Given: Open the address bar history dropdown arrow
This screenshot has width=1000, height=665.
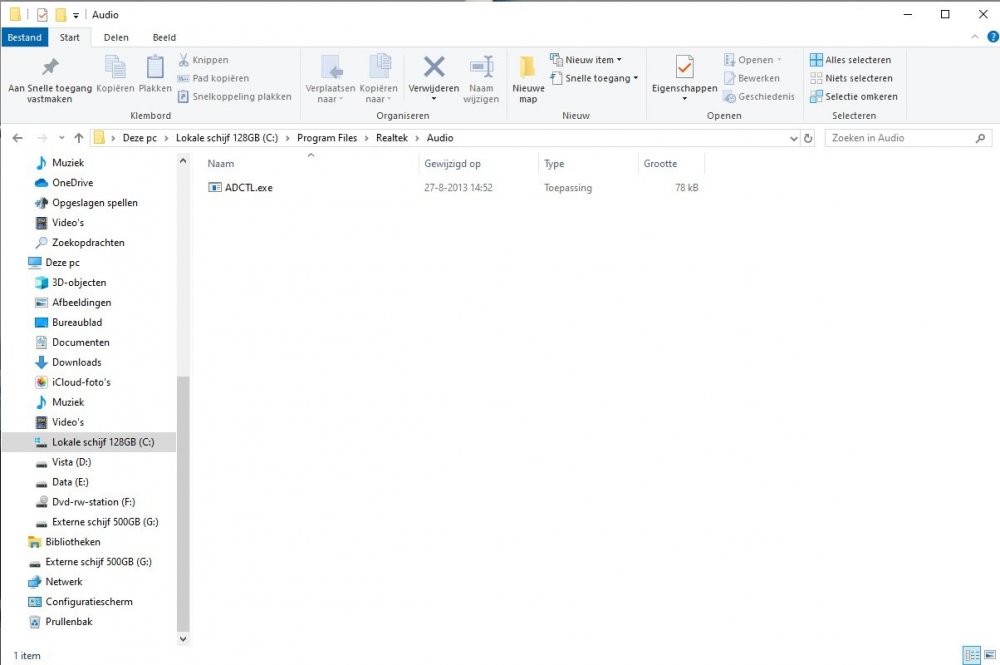Looking at the screenshot, I should (x=792, y=138).
